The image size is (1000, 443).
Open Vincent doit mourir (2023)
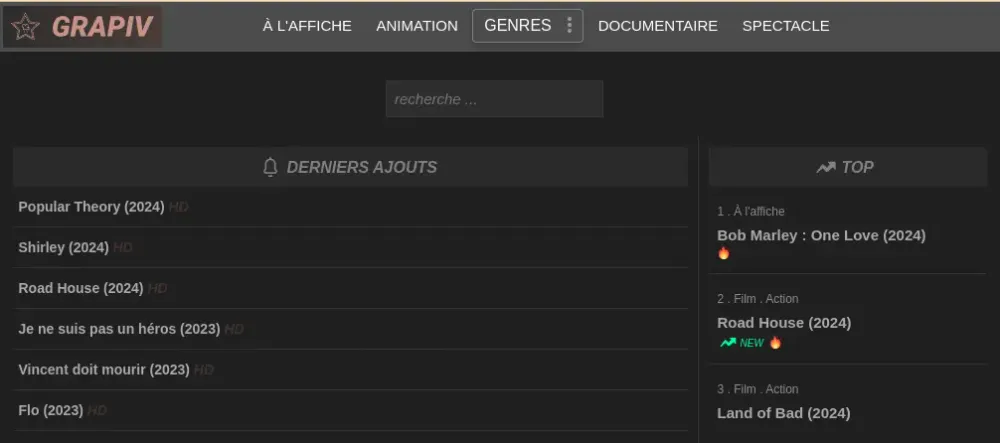click(104, 370)
